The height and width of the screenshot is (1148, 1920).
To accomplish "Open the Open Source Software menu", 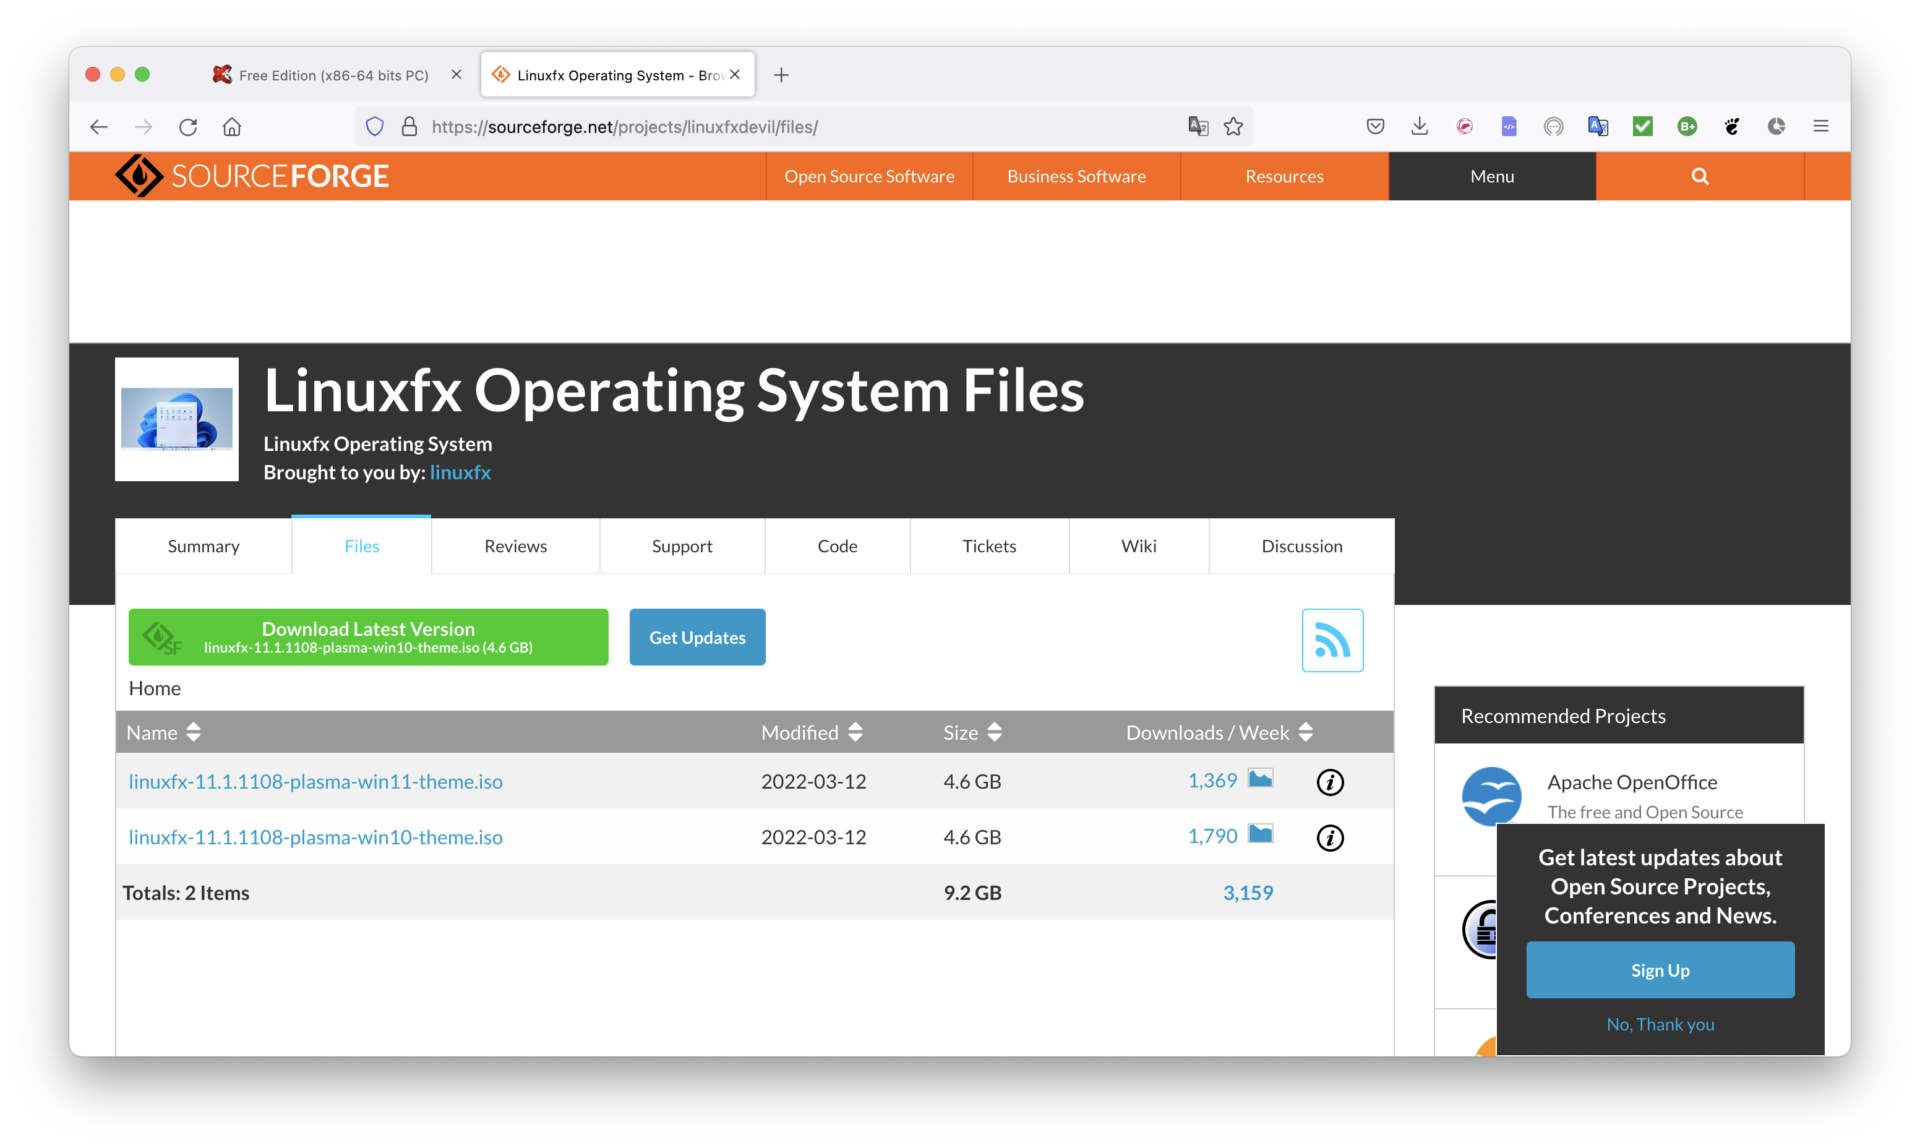I will [x=869, y=176].
